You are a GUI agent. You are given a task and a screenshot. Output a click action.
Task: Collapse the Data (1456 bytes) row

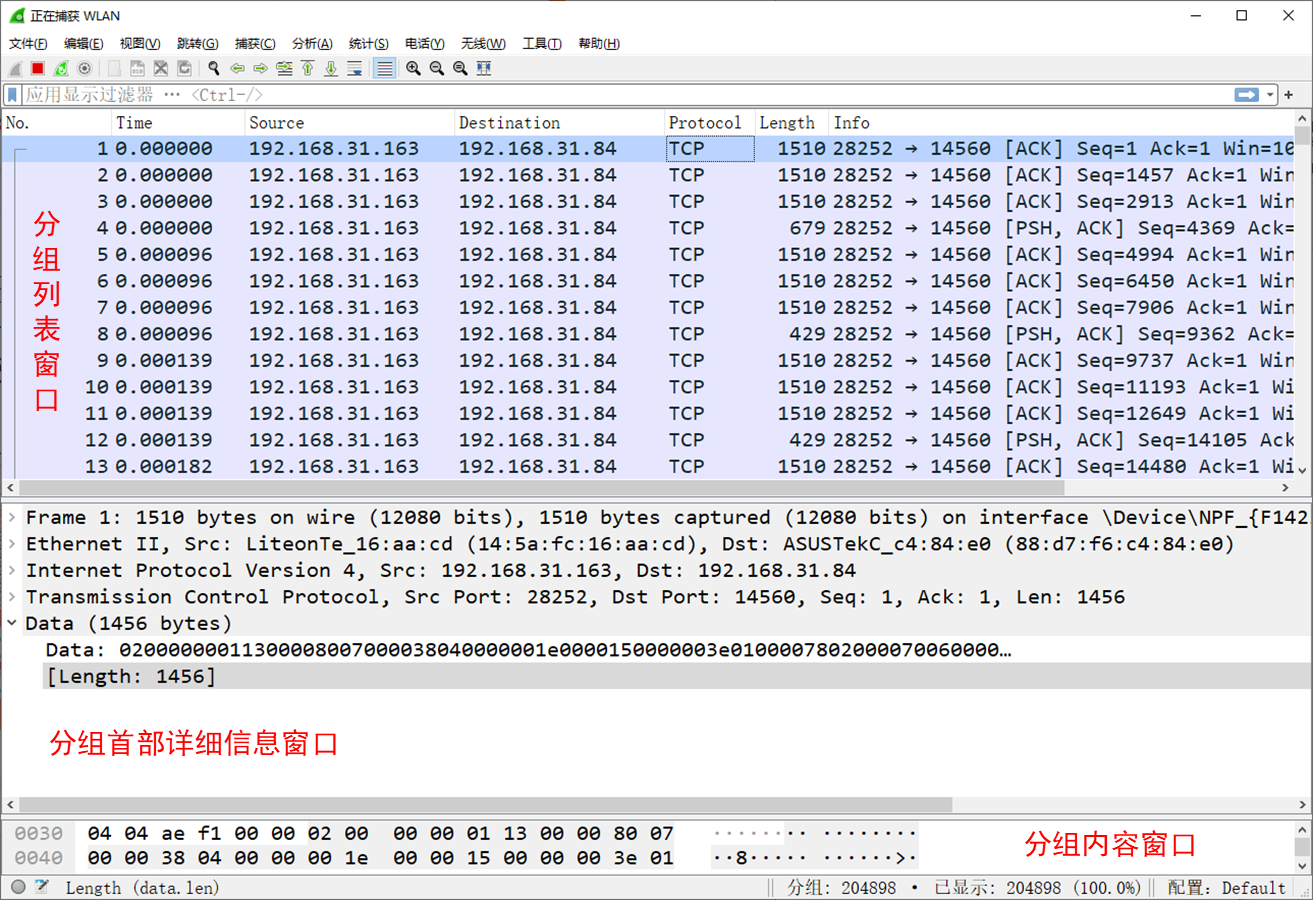pyautogui.click(x=11, y=623)
